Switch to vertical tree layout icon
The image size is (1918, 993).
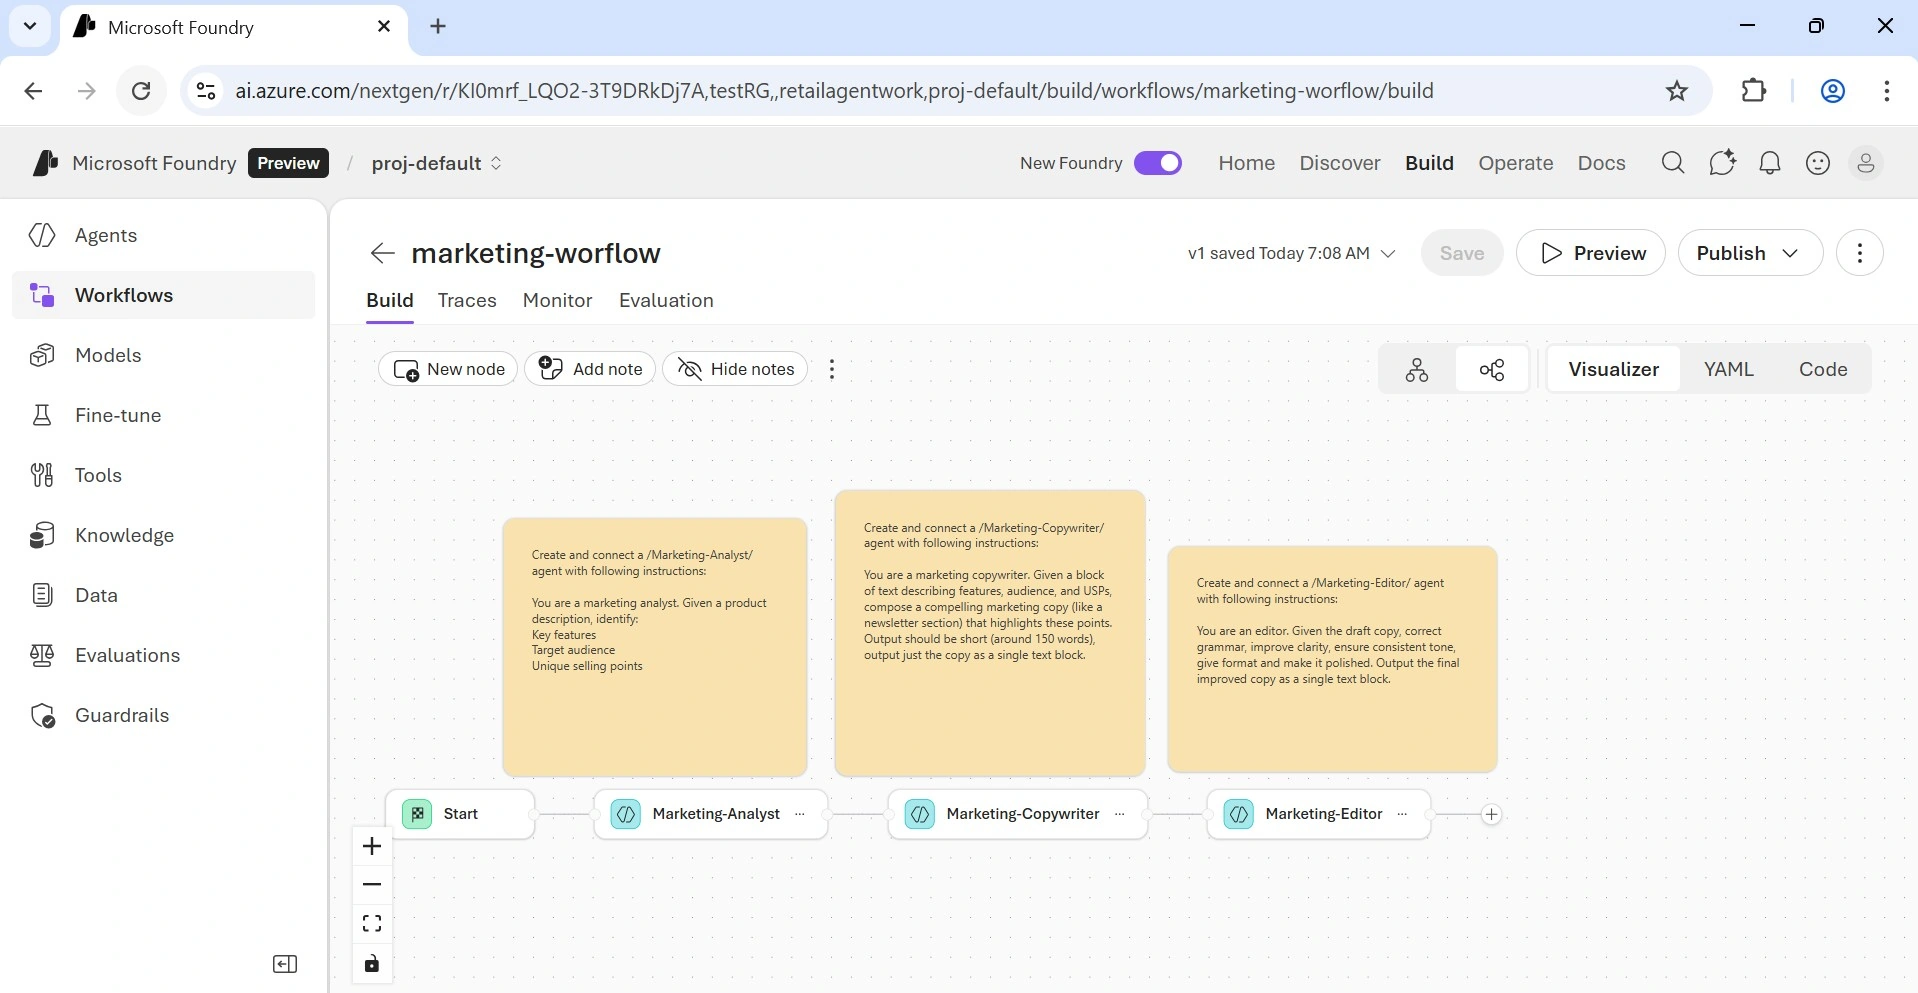(x=1417, y=369)
